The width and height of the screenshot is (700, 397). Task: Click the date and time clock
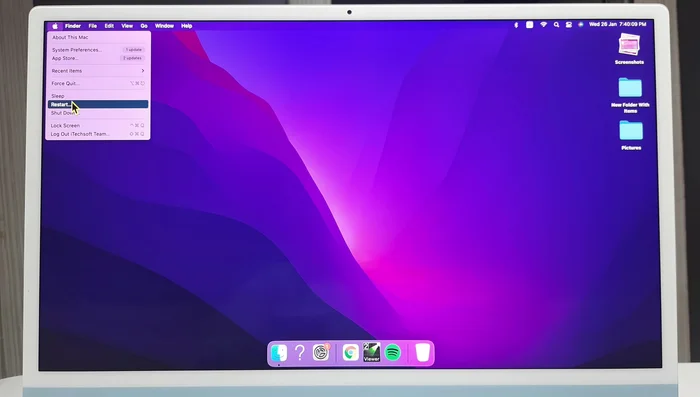[x=617, y=24]
